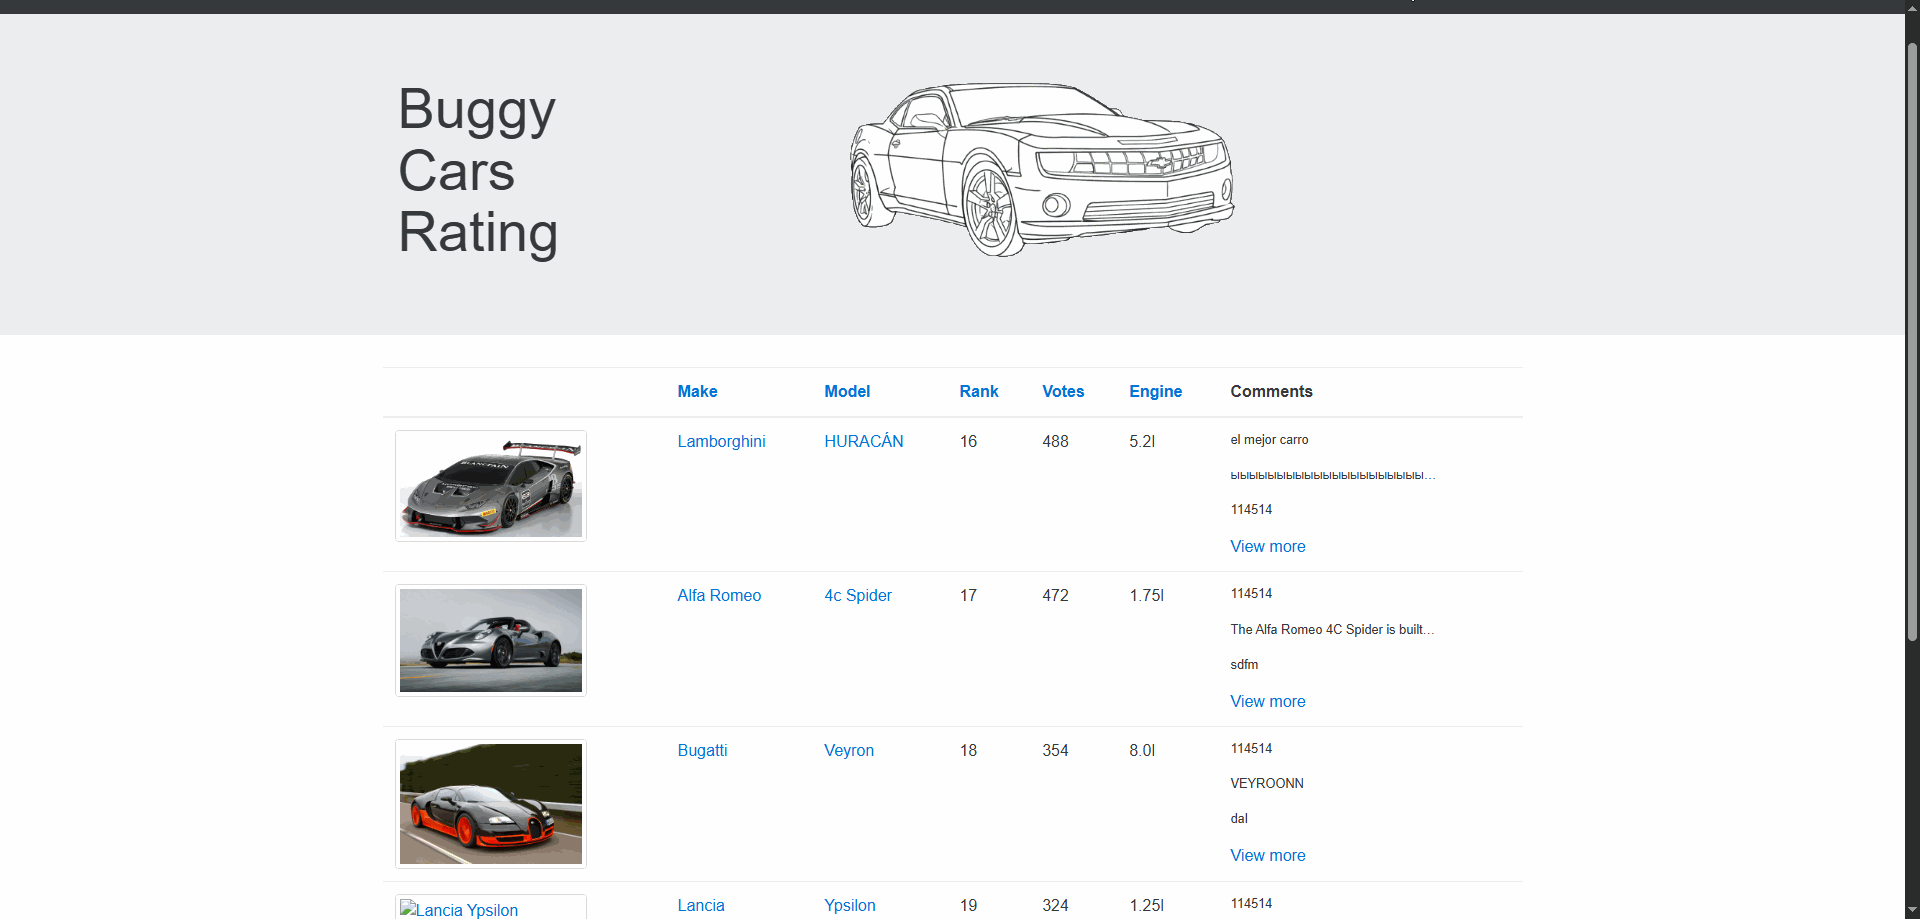Expand View more for Lamborghini comments
The width and height of the screenshot is (1920, 919).
1267,547
